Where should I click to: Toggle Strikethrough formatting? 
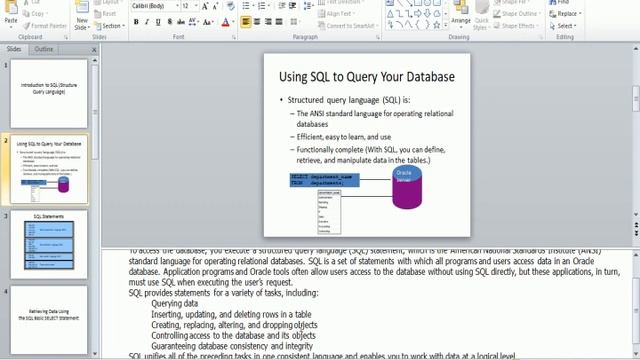pos(181,22)
